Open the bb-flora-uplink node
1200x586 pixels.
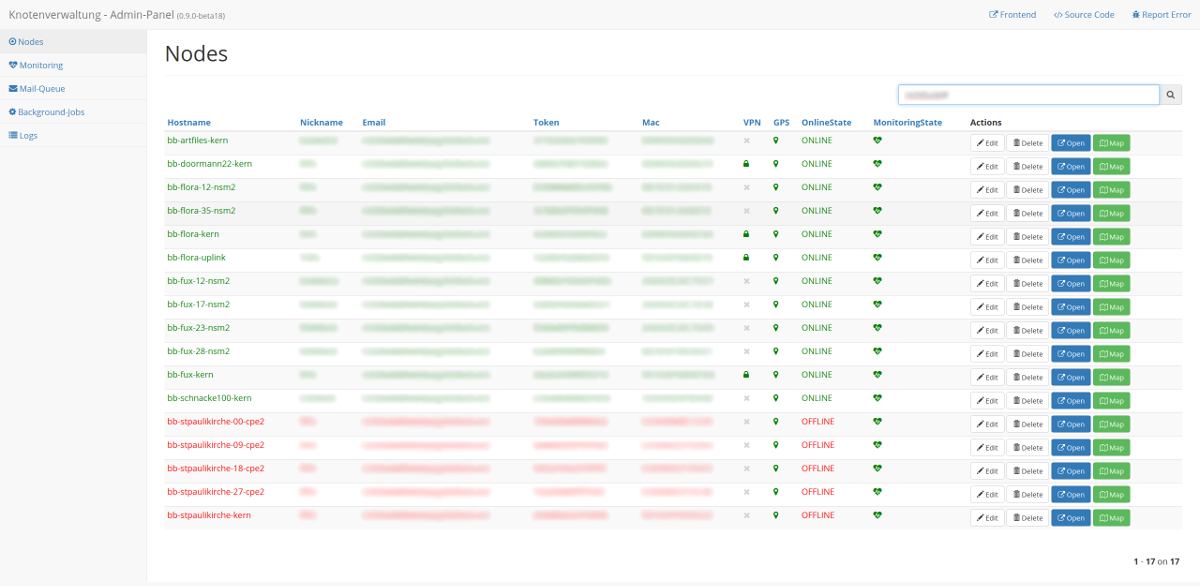[x=1070, y=260]
